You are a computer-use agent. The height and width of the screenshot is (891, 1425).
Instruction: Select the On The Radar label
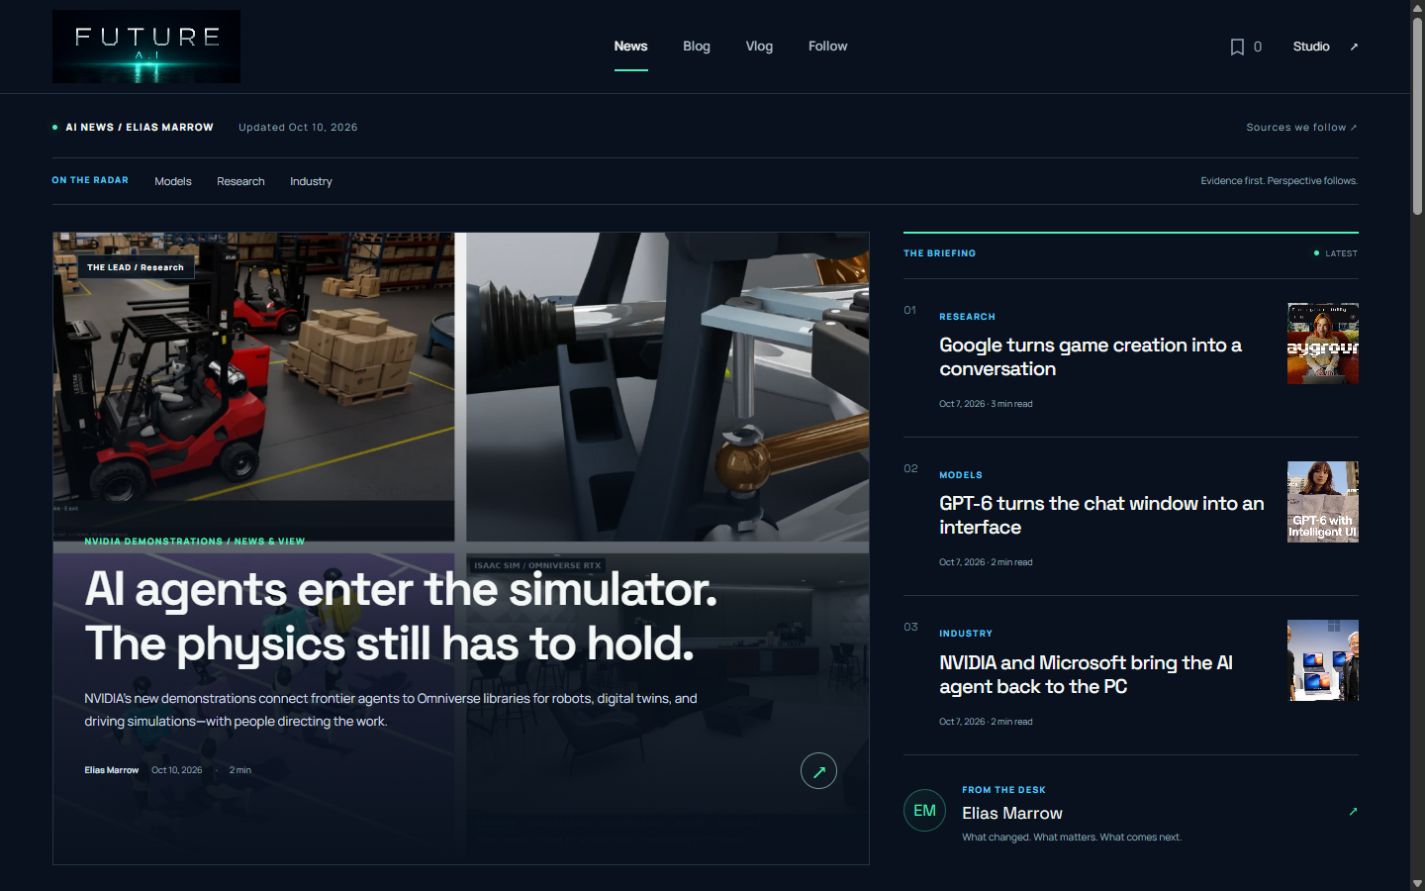(90, 180)
